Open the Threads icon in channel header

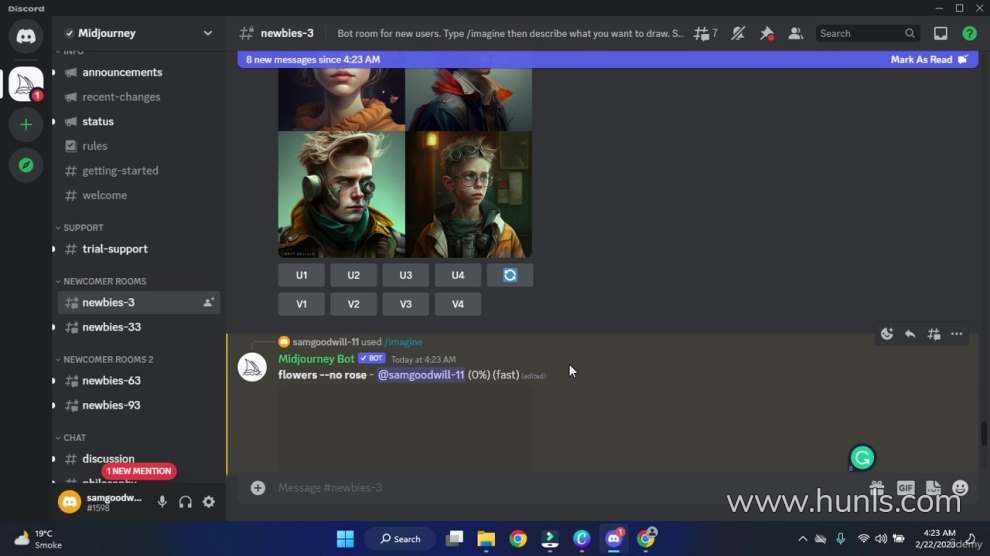701,33
